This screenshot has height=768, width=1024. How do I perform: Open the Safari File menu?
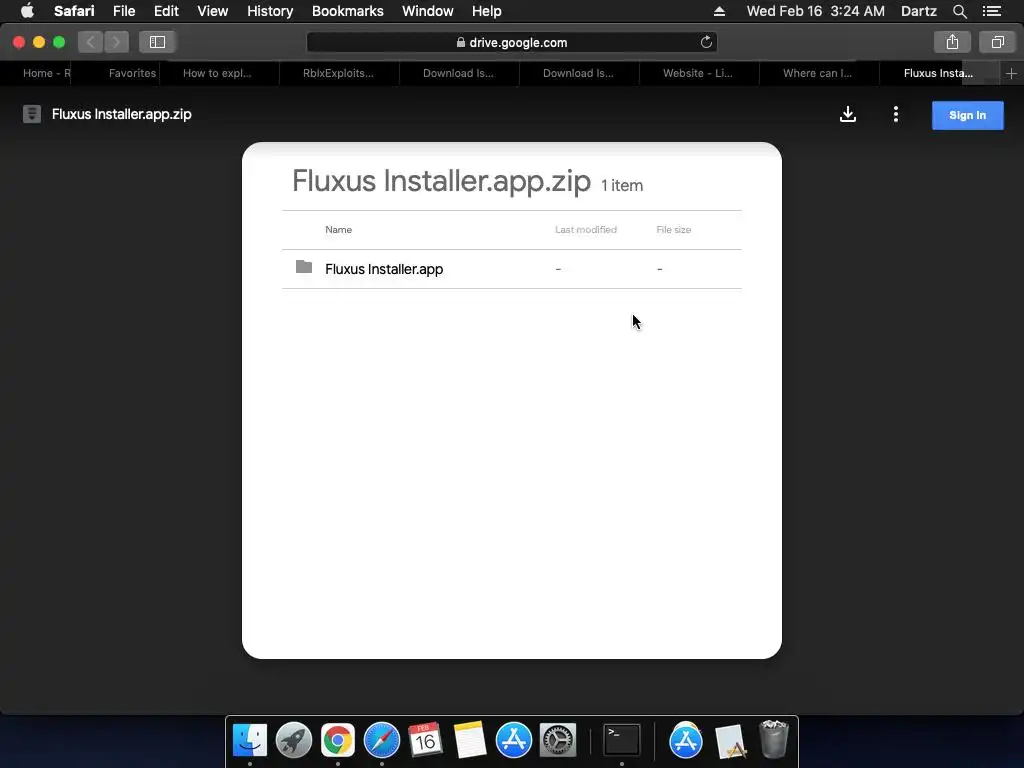point(123,11)
